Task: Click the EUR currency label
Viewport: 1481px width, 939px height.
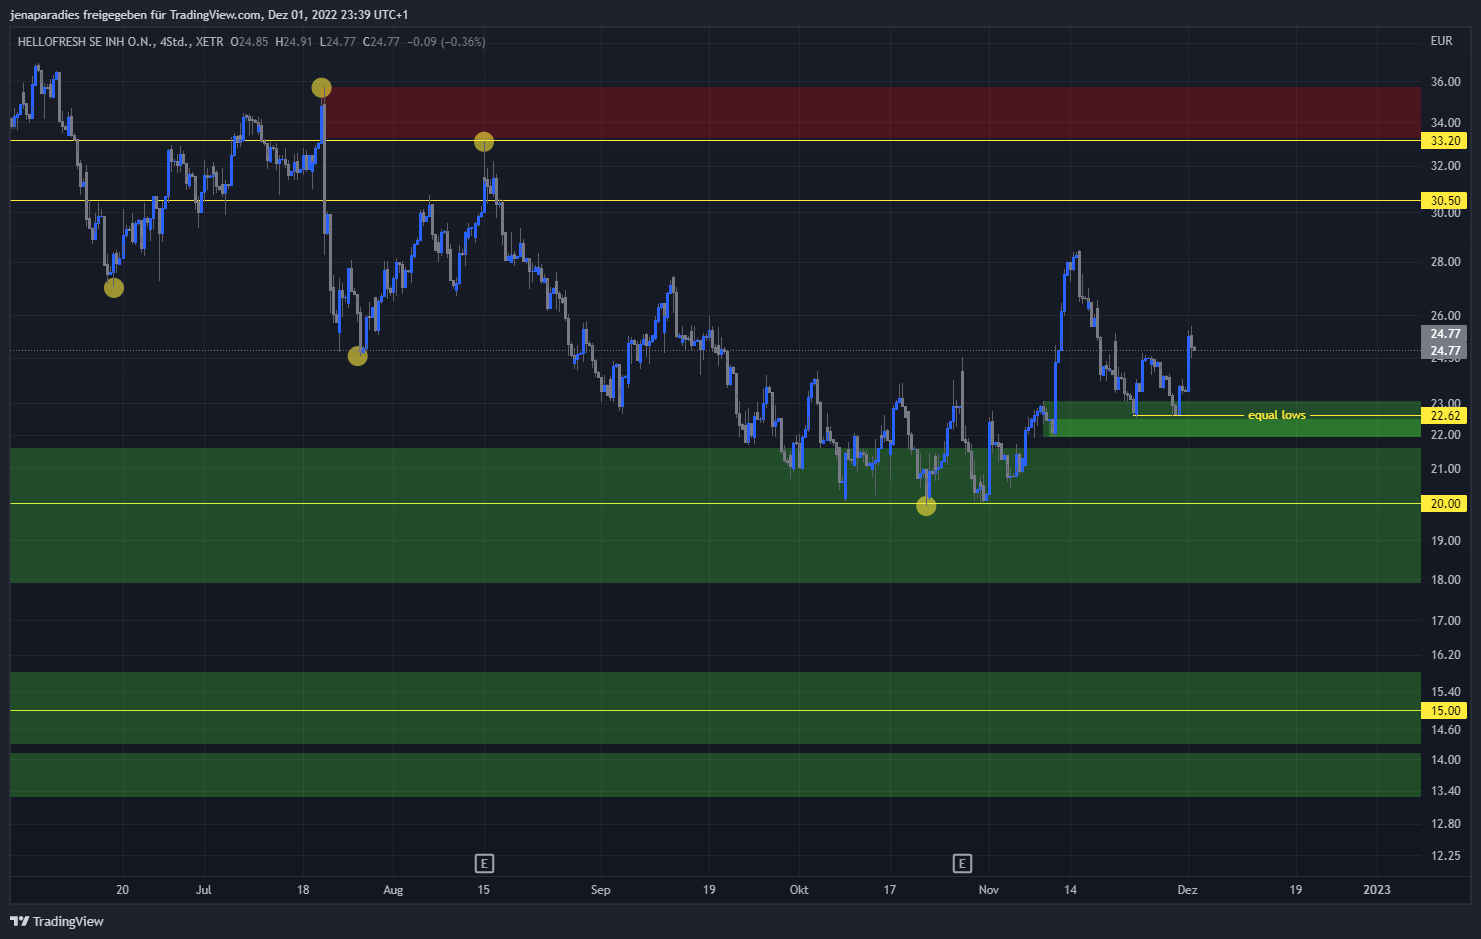Action: pos(1441,41)
